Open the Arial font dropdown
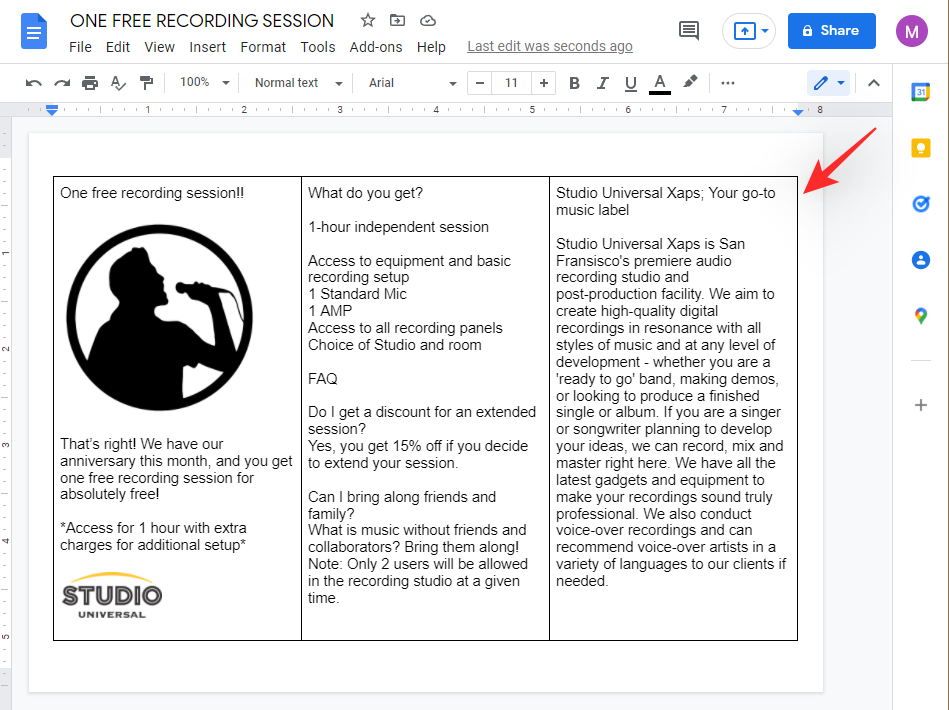949x710 pixels. (411, 83)
